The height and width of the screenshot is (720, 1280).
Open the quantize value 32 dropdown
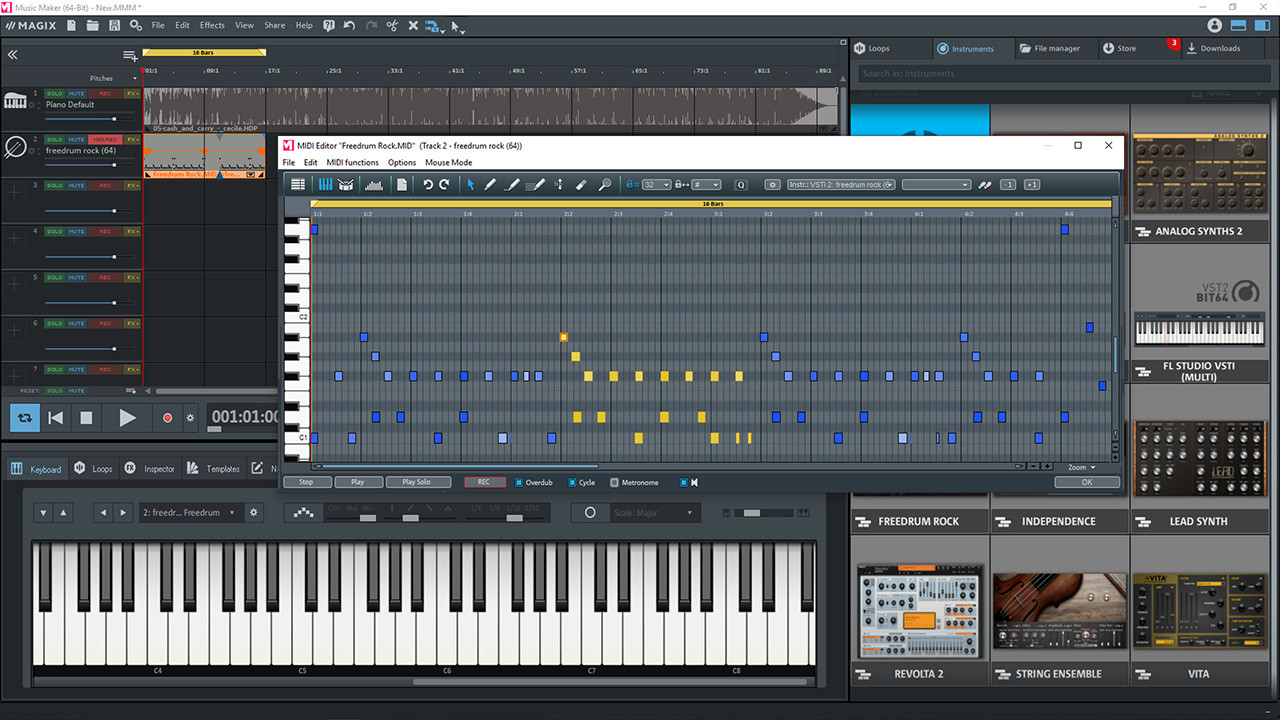656,184
